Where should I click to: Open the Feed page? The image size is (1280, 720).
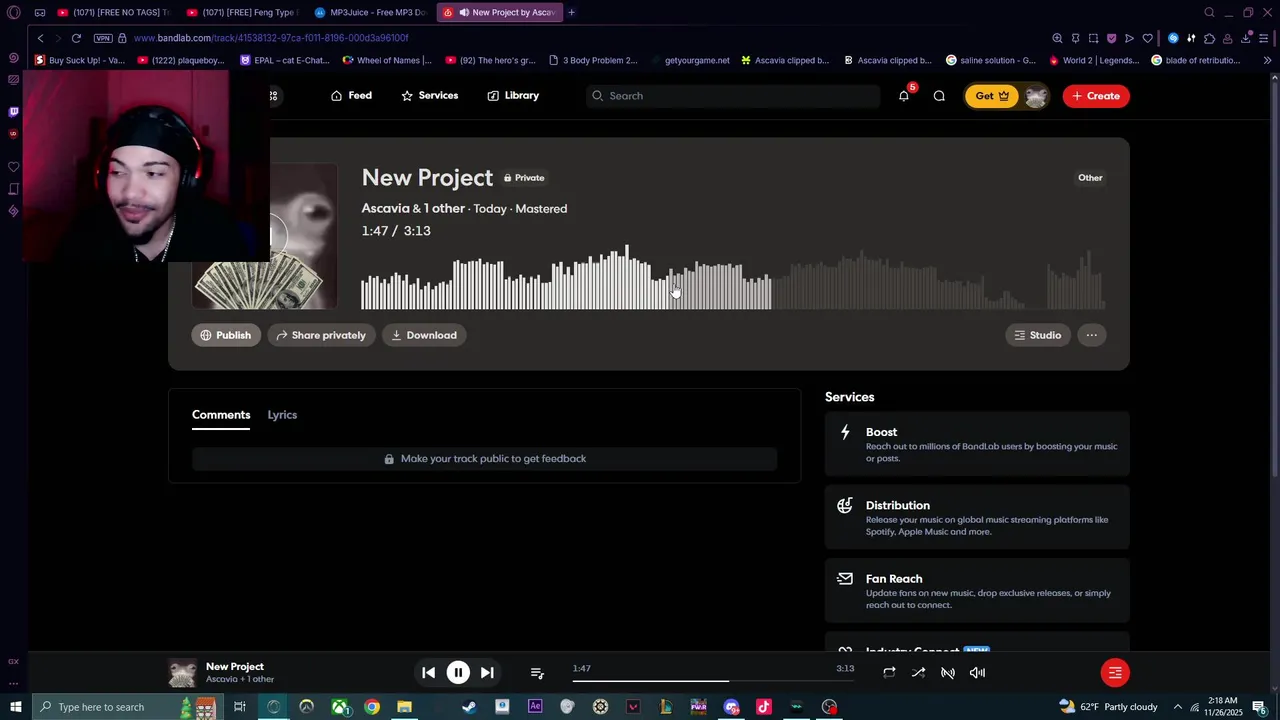coord(351,96)
